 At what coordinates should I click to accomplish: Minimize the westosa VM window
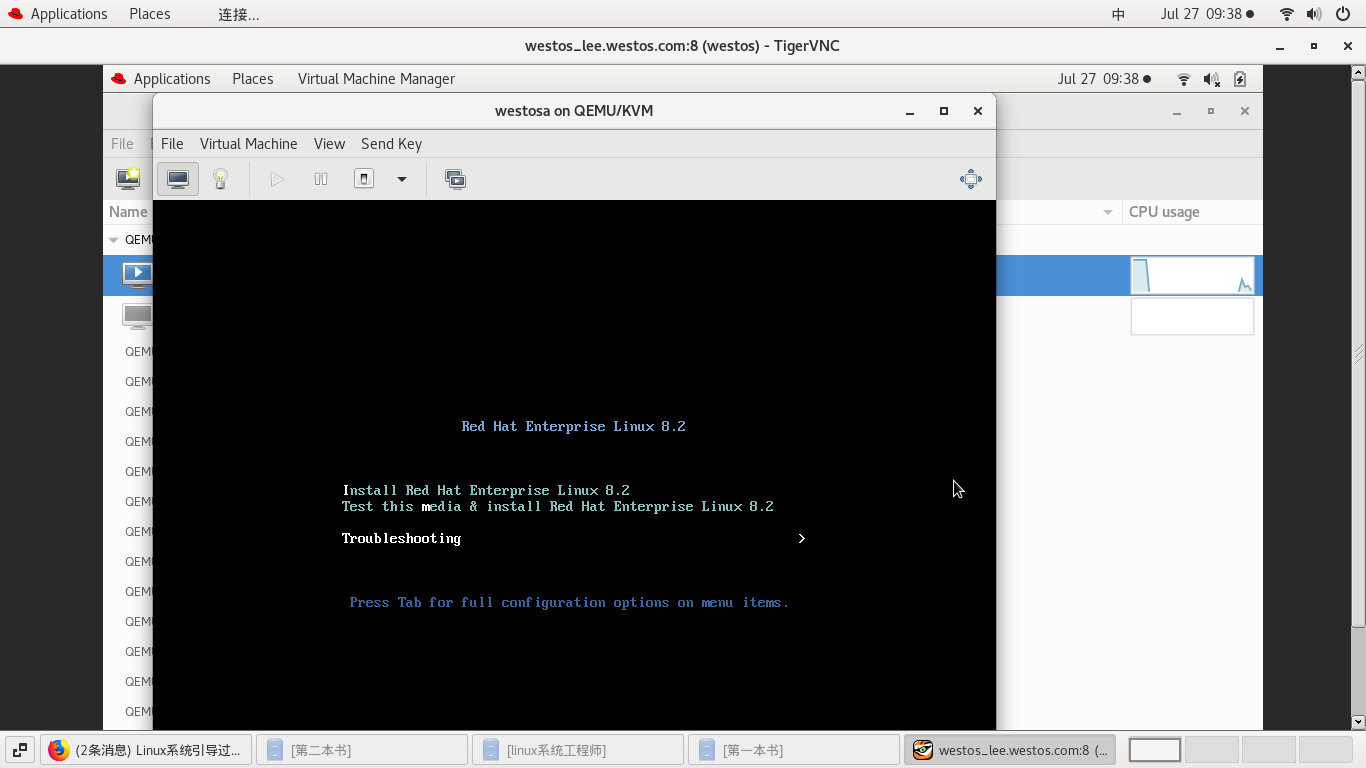point(910,111)
